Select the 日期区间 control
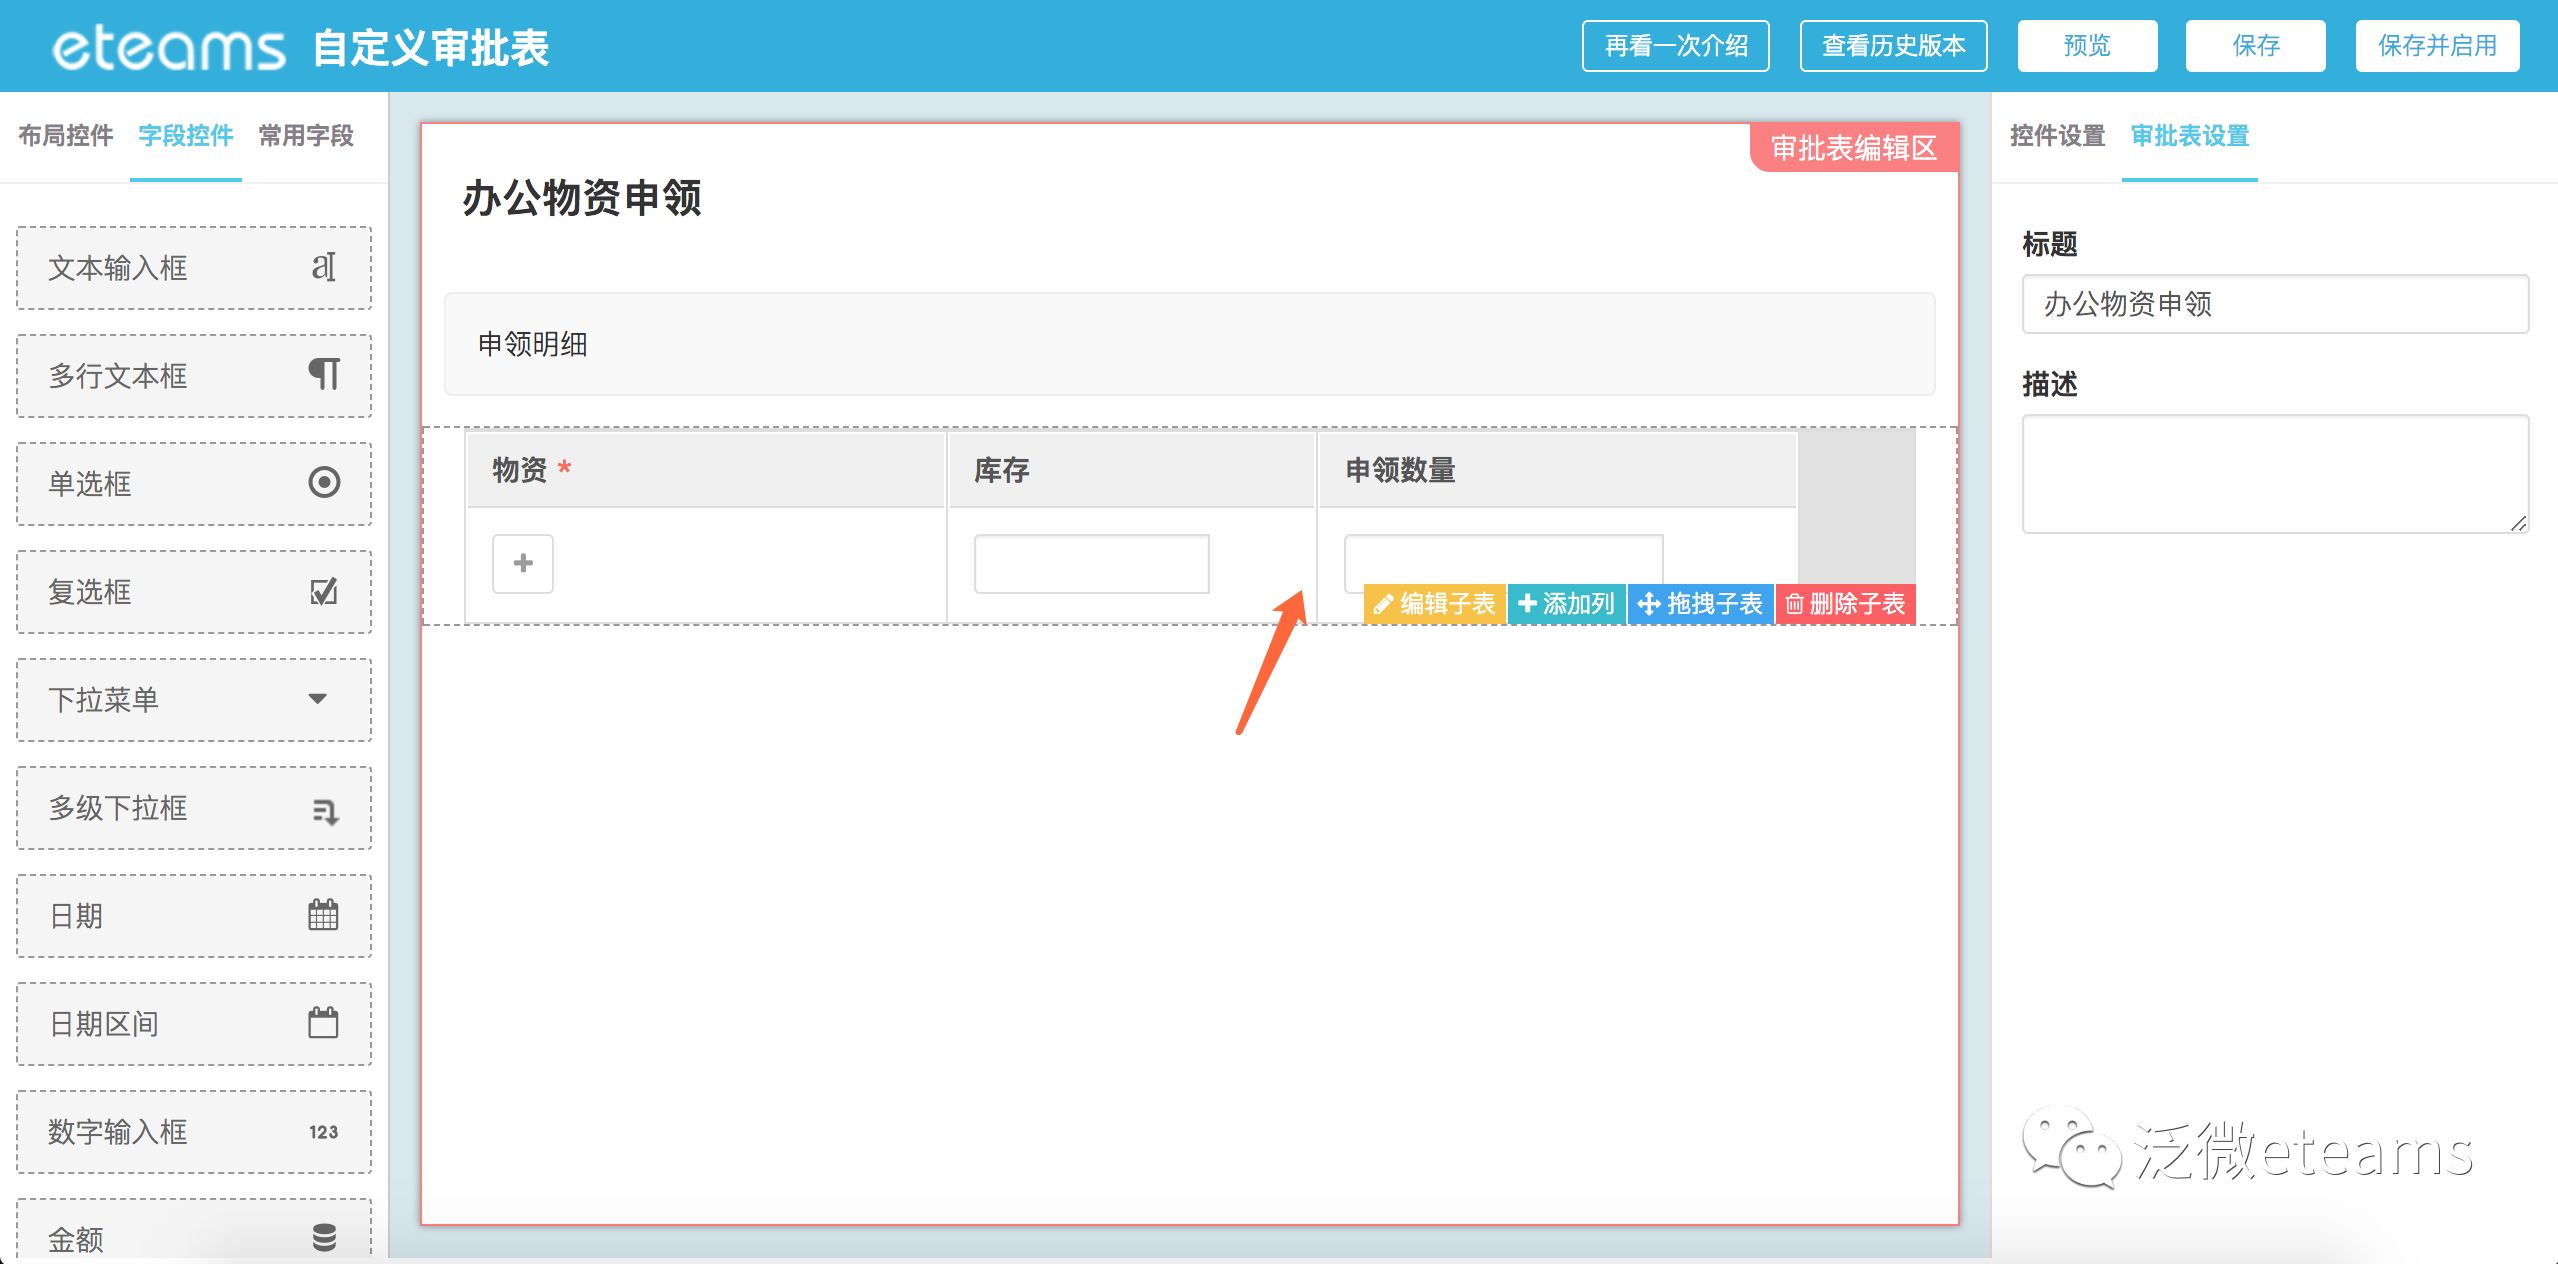 [194, 1023]
